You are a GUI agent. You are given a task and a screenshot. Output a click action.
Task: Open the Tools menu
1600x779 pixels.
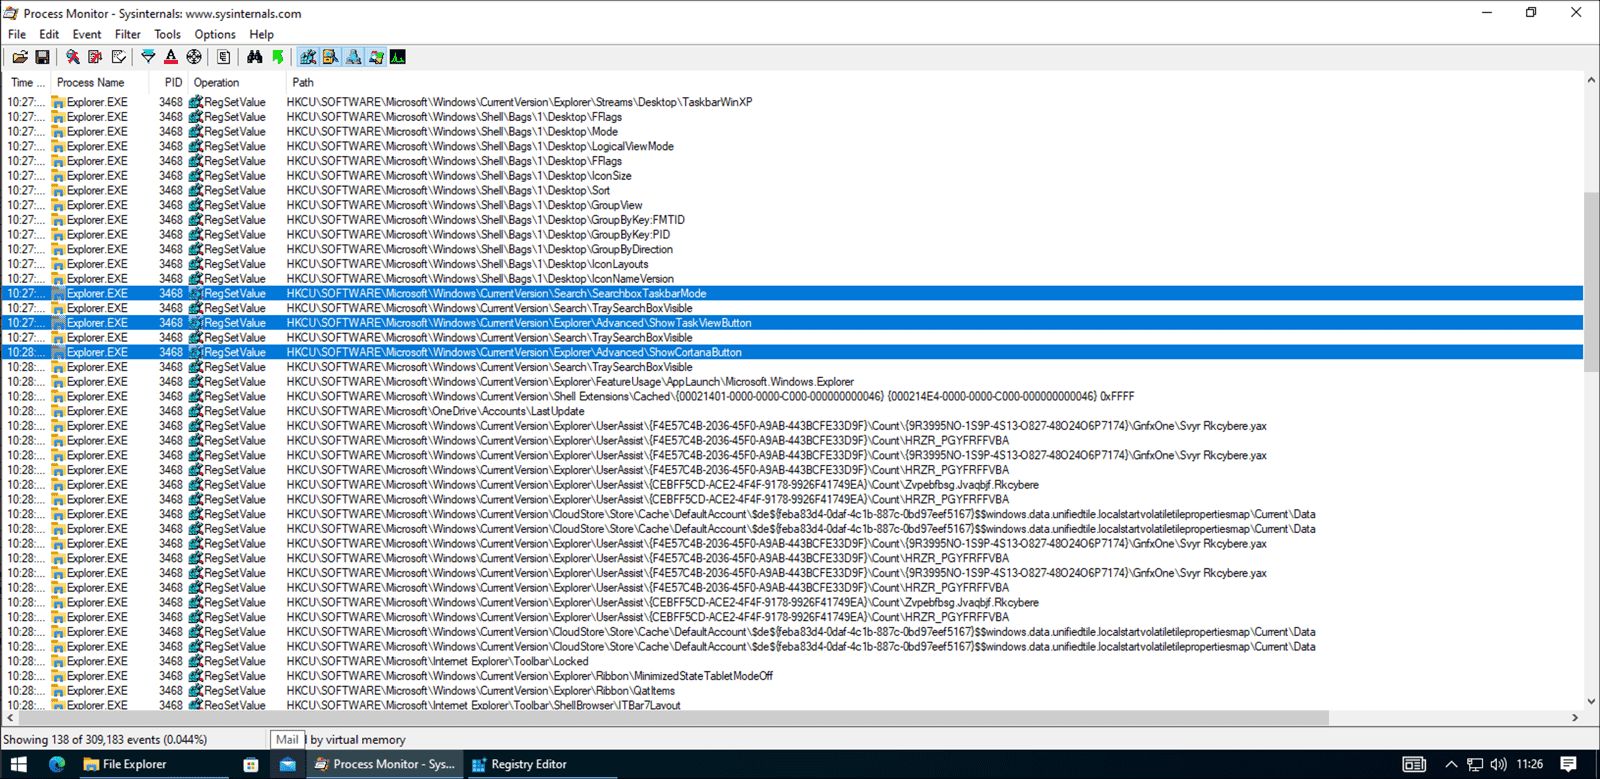pos(168,34)
